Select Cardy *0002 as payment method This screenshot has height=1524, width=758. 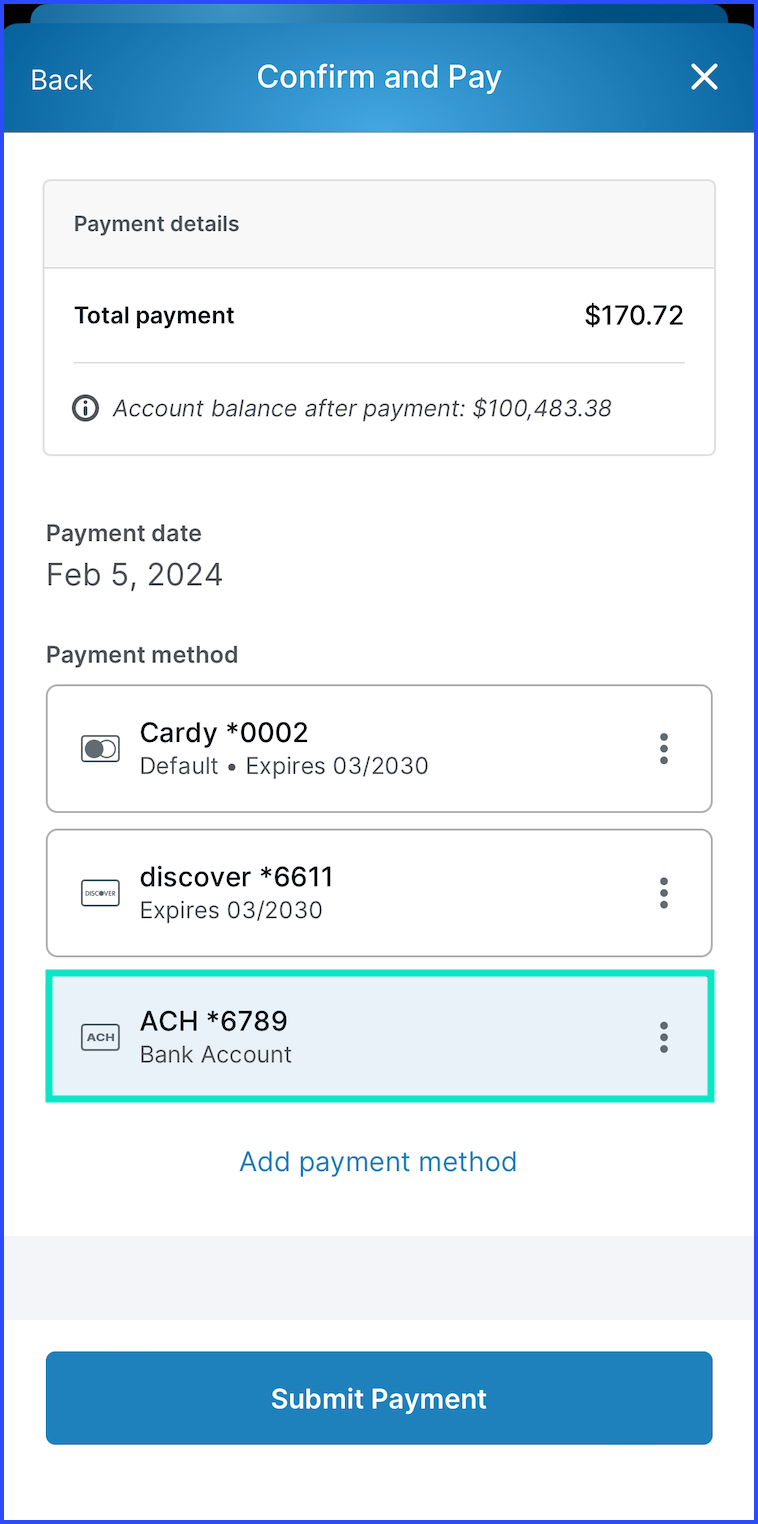point(379,749)
